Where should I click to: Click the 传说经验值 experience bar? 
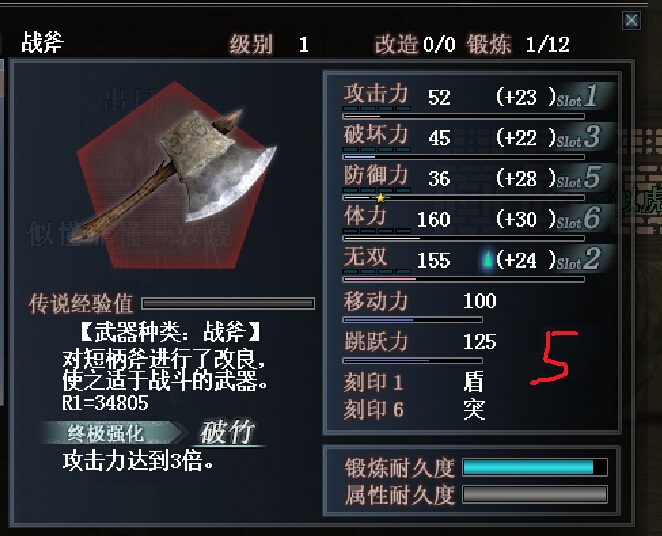(228, 303)
